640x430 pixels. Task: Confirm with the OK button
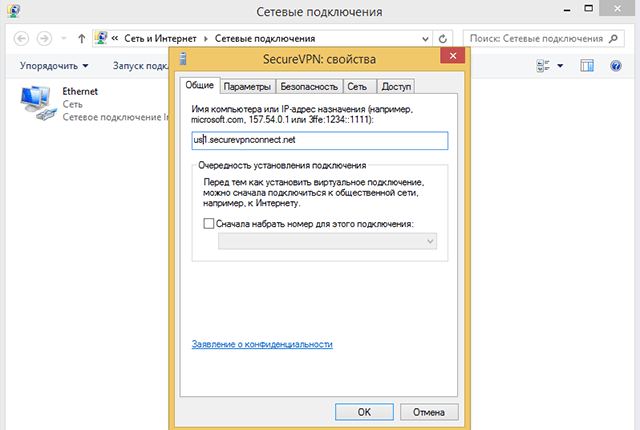364,412
